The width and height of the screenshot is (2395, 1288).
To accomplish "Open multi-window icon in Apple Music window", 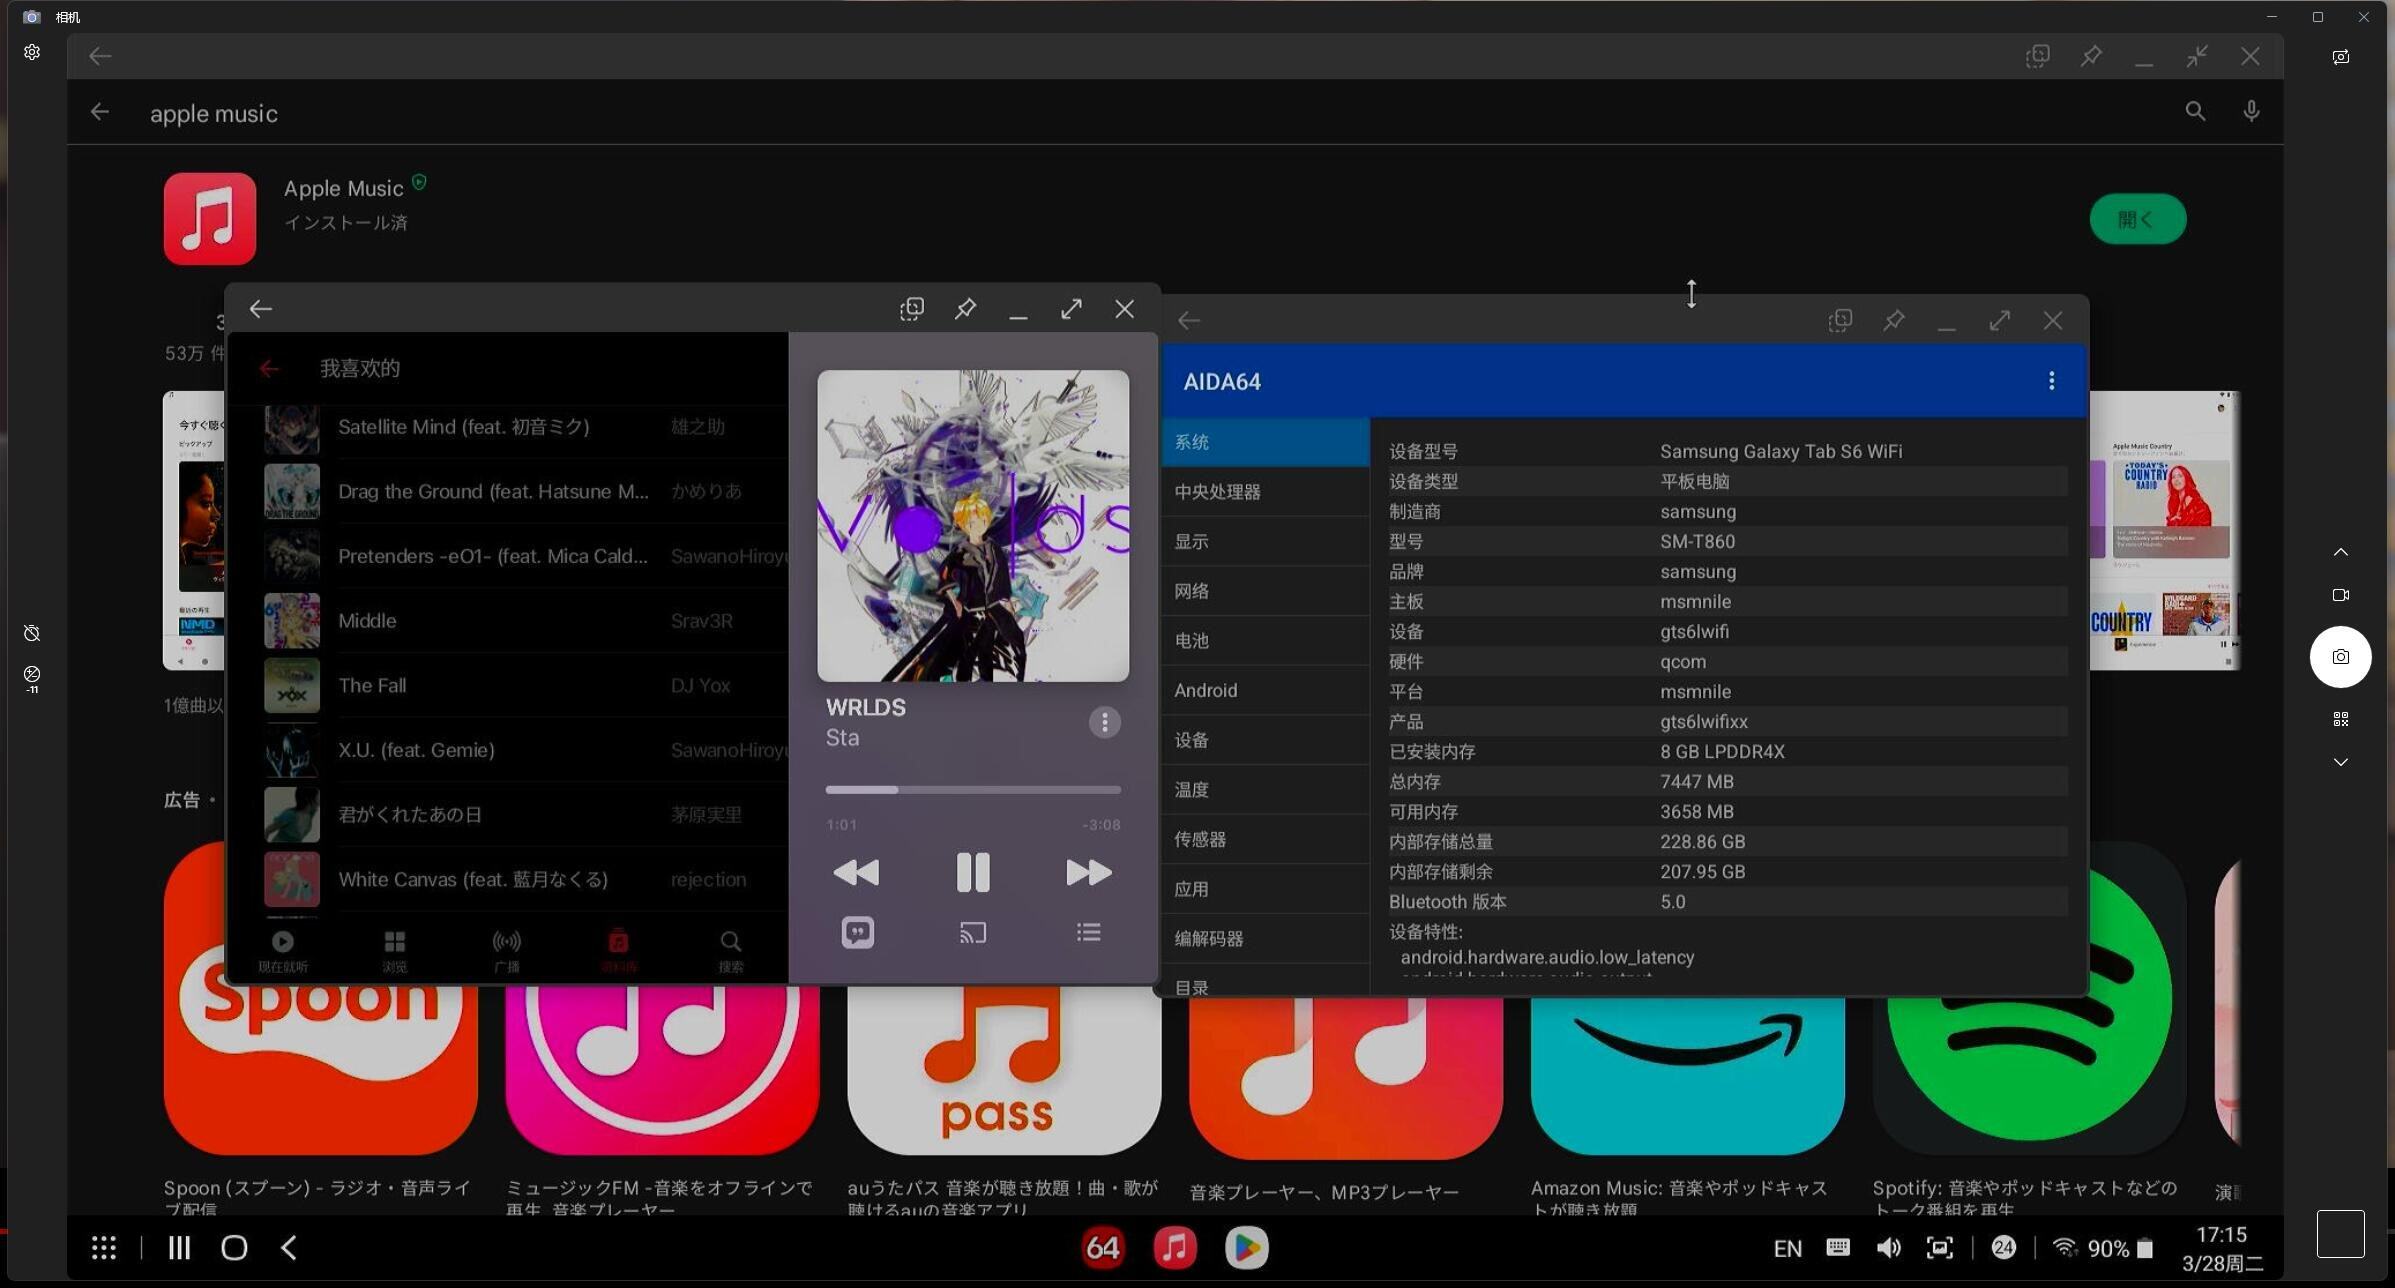I will tap(911, 309).
